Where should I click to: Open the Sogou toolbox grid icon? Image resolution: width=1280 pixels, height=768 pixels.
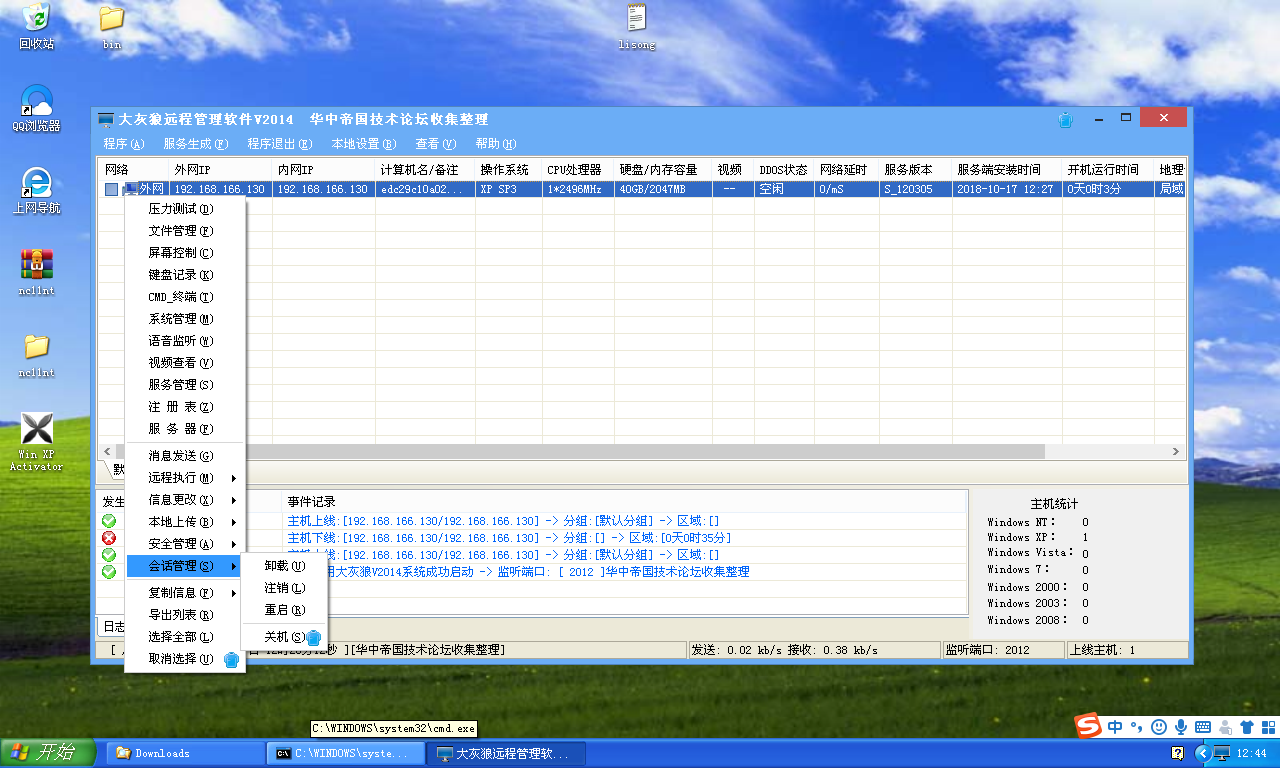tap(1267, 727)
